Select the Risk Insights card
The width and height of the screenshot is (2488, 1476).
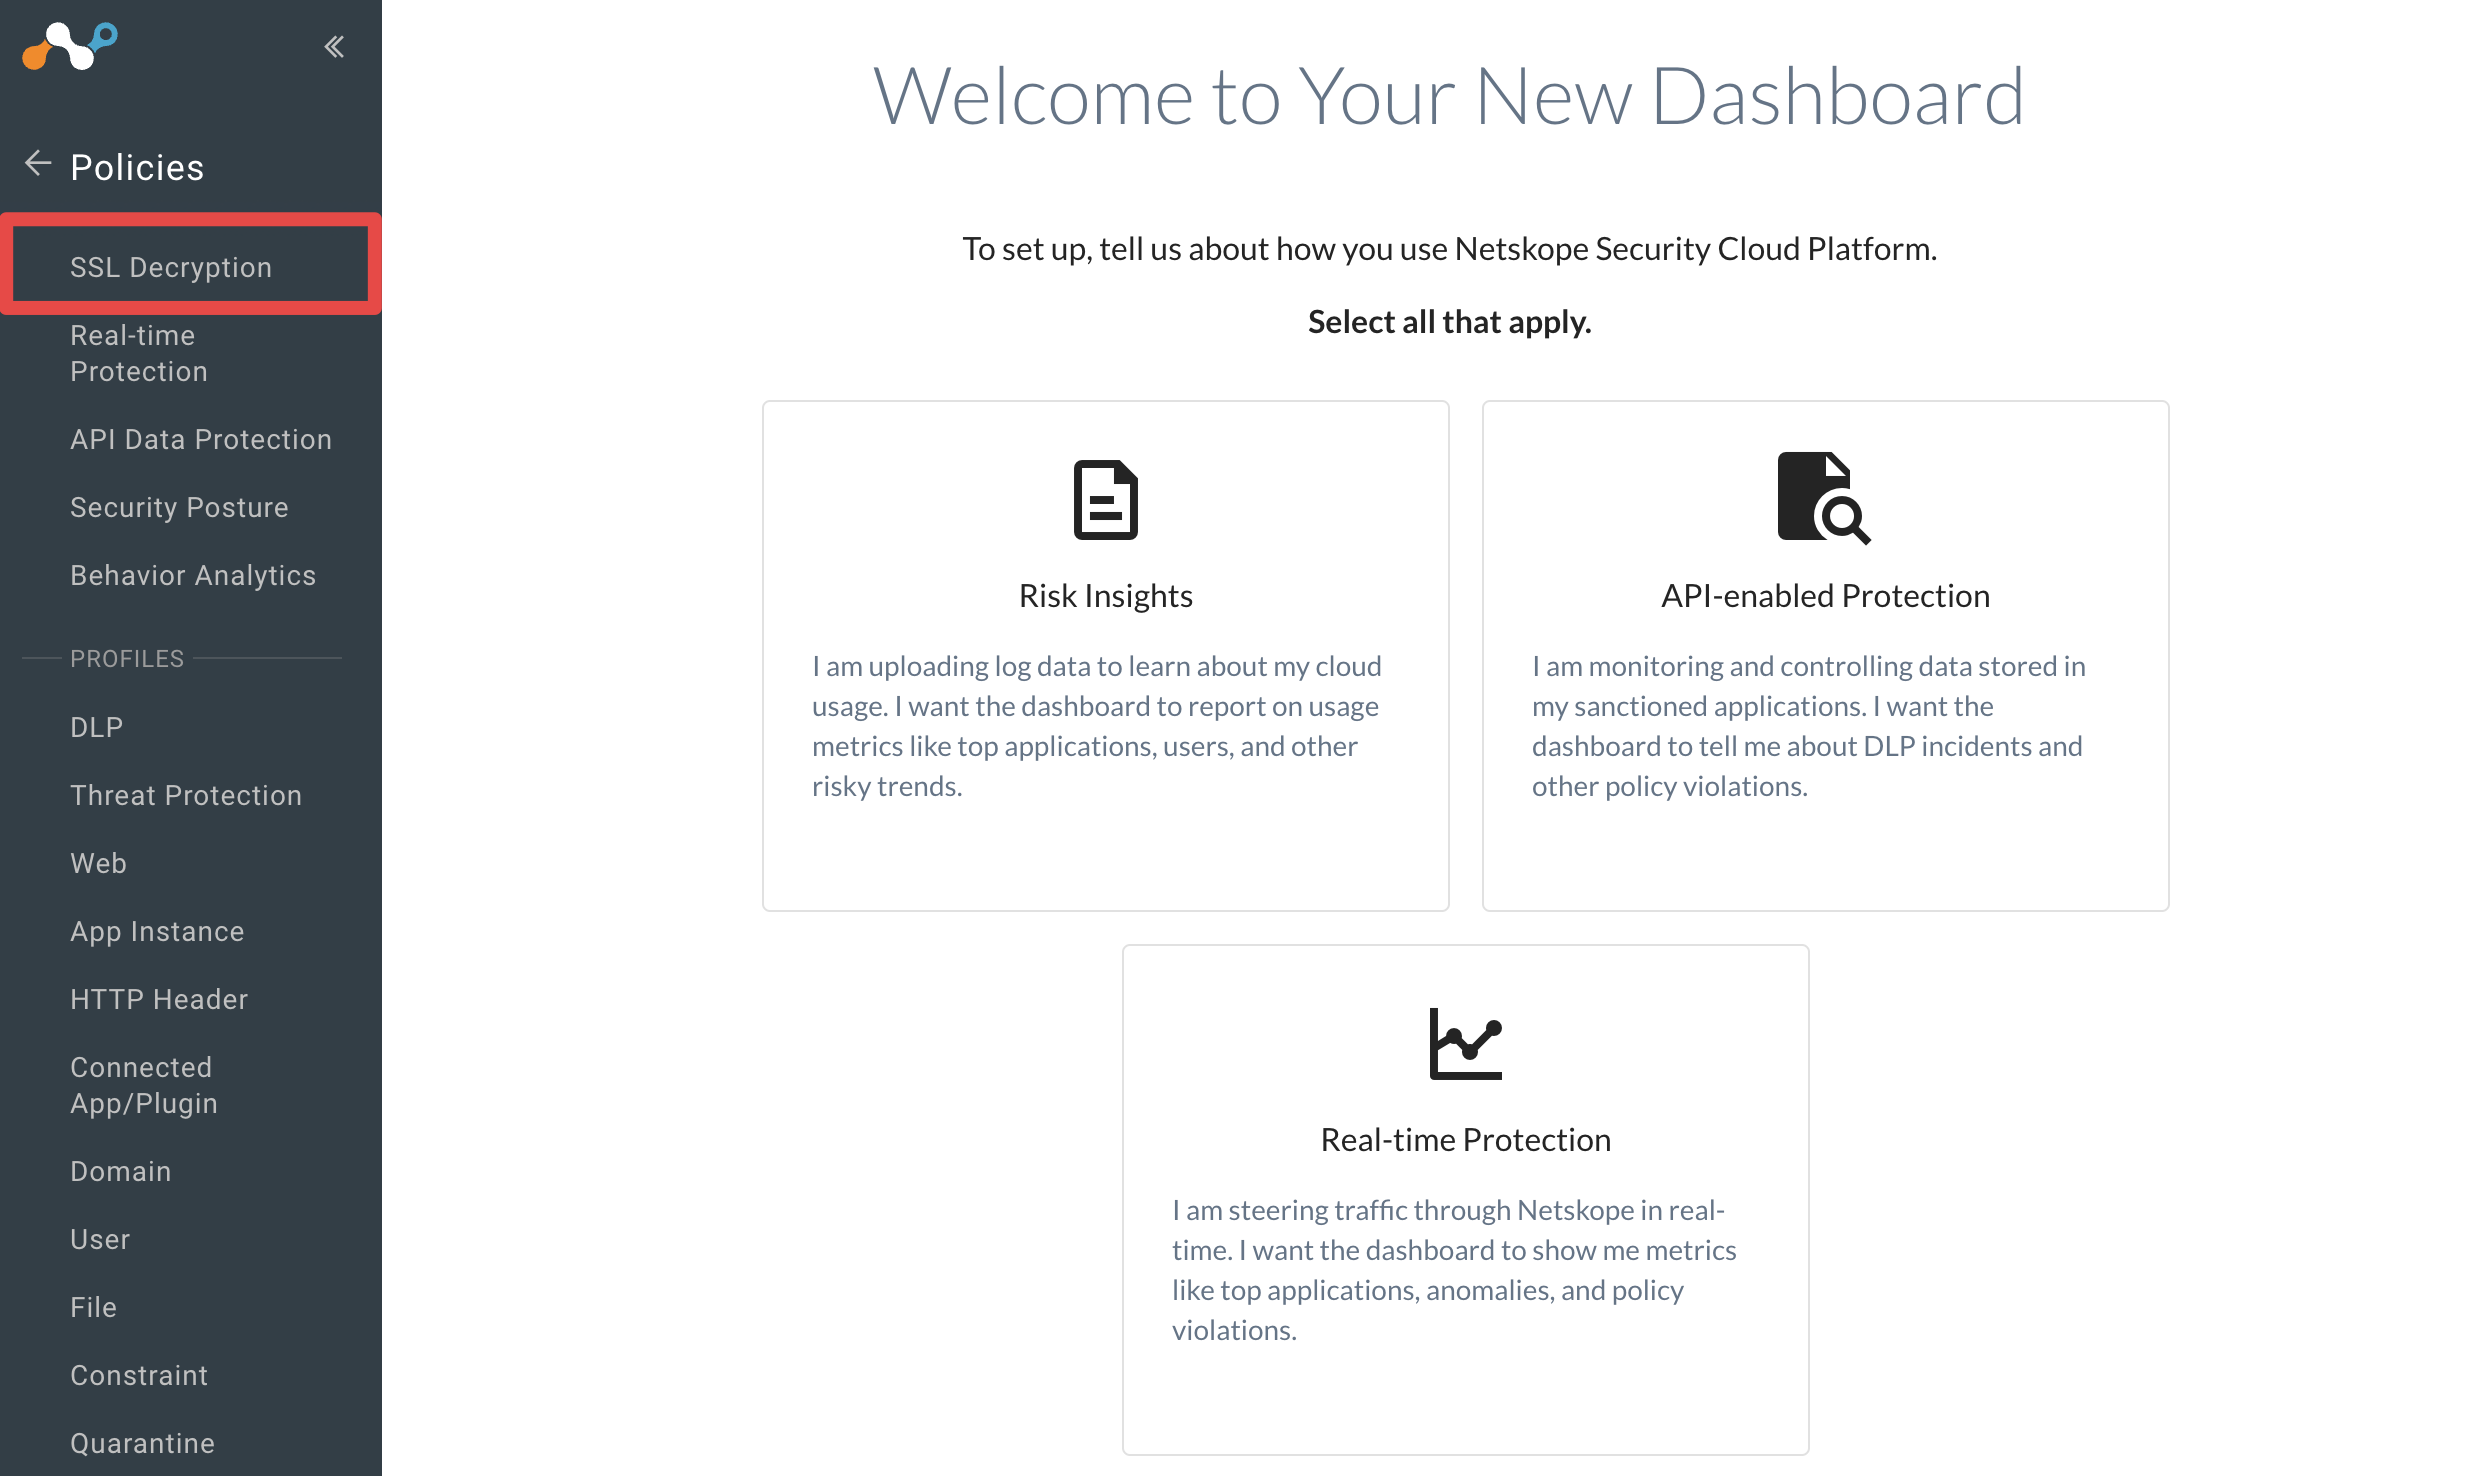point(1105,656)
